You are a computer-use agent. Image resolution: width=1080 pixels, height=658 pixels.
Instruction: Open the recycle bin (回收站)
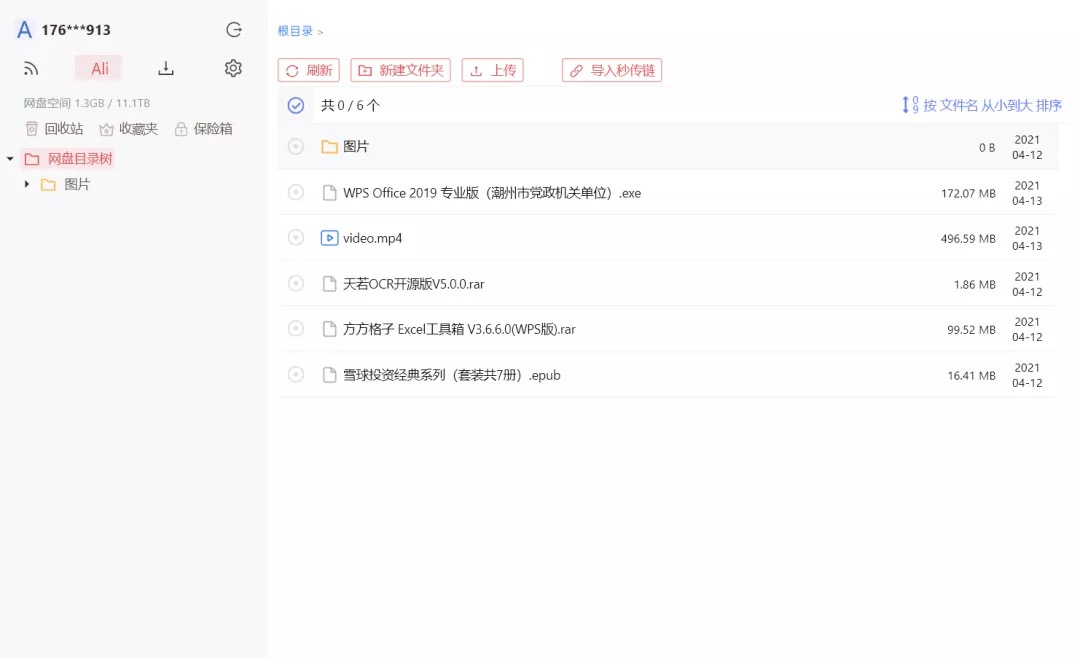tap(54, 129)
